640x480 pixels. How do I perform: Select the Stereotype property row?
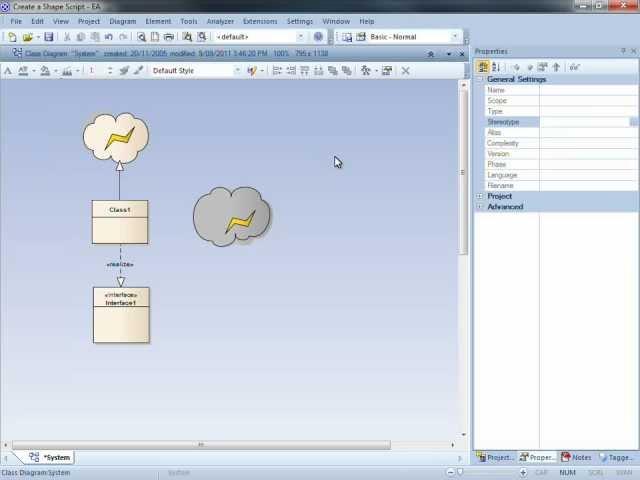tap(561, 122)
